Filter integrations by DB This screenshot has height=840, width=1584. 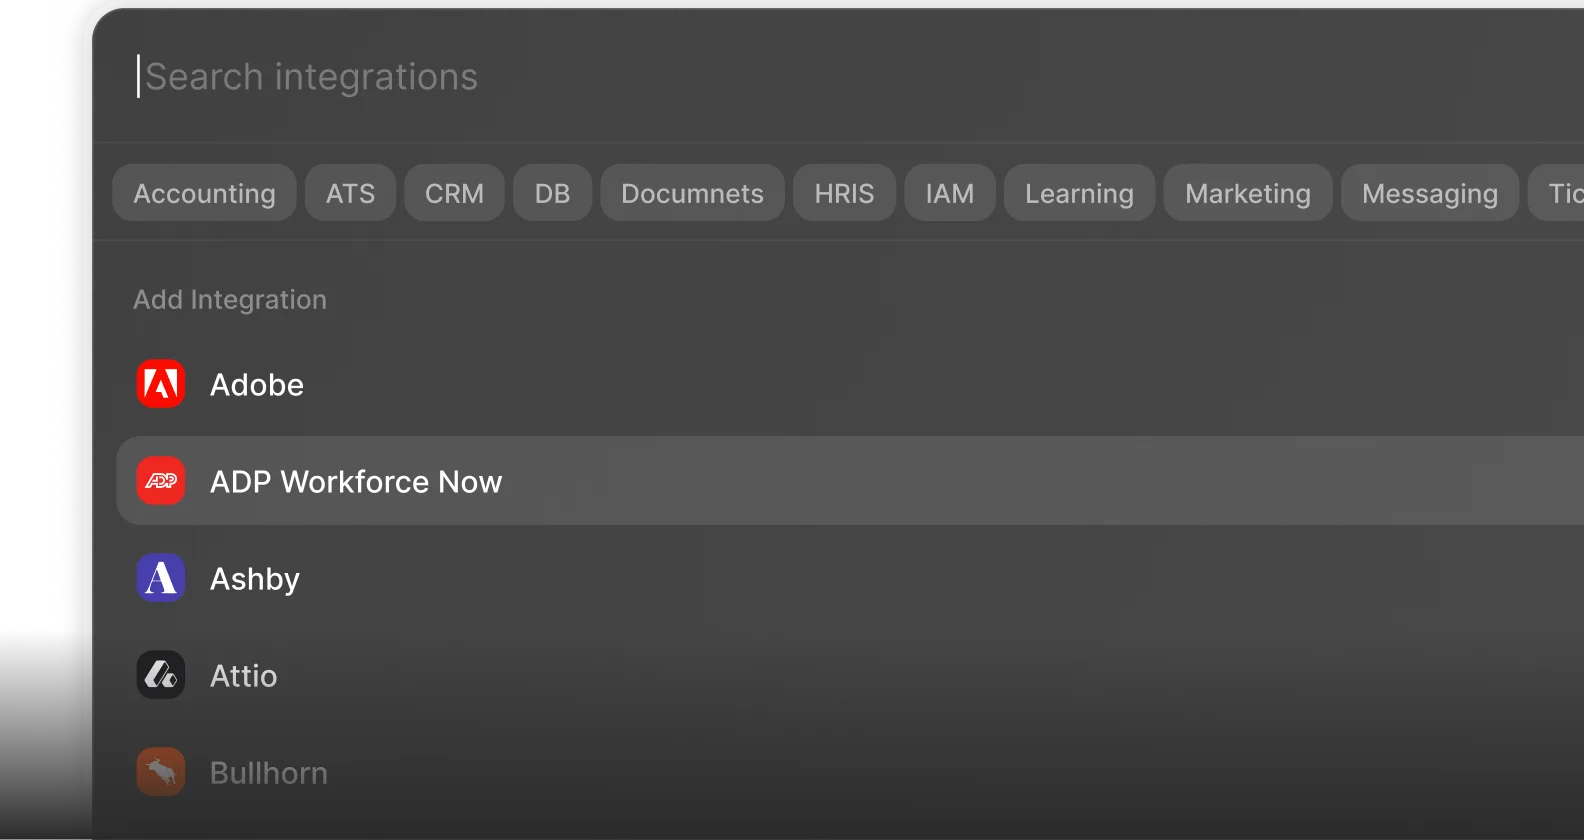click(x=552, y=193)
